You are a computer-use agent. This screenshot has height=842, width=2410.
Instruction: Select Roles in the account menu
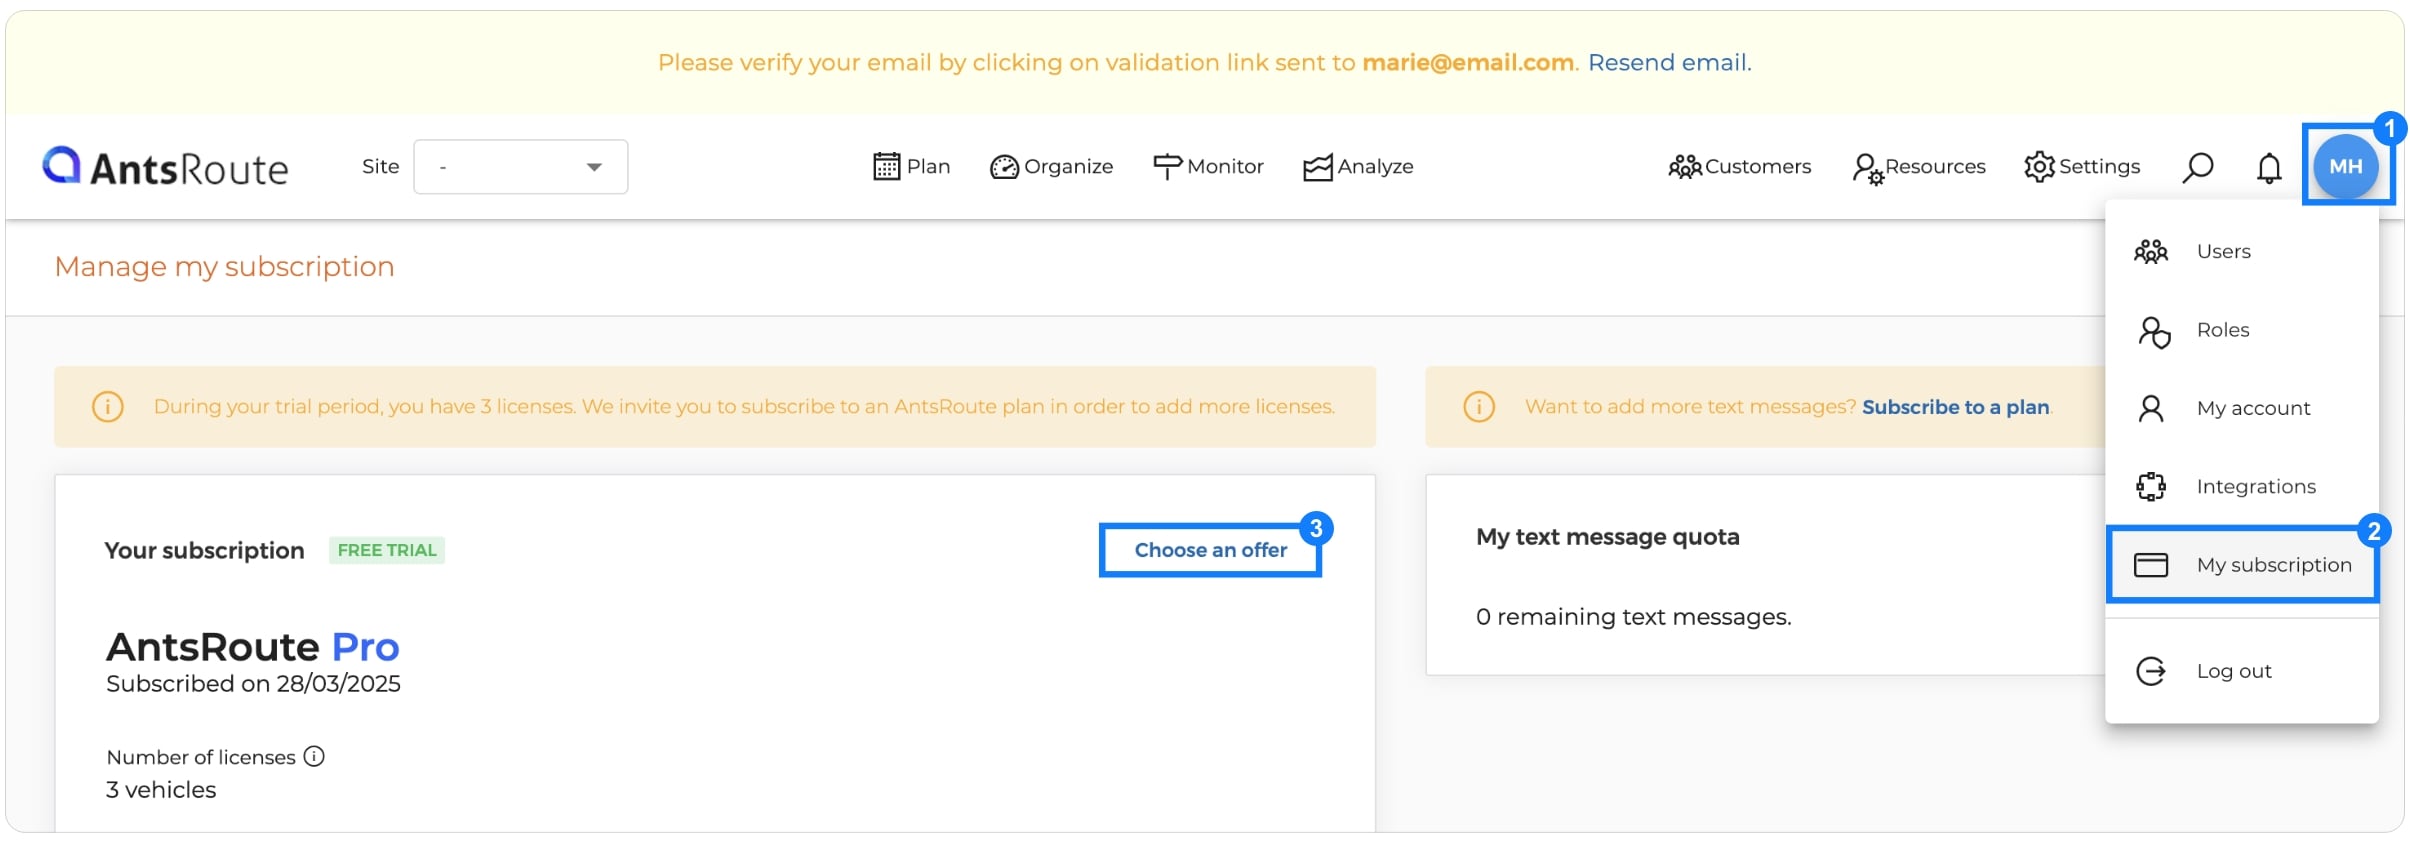[2222, 330]
